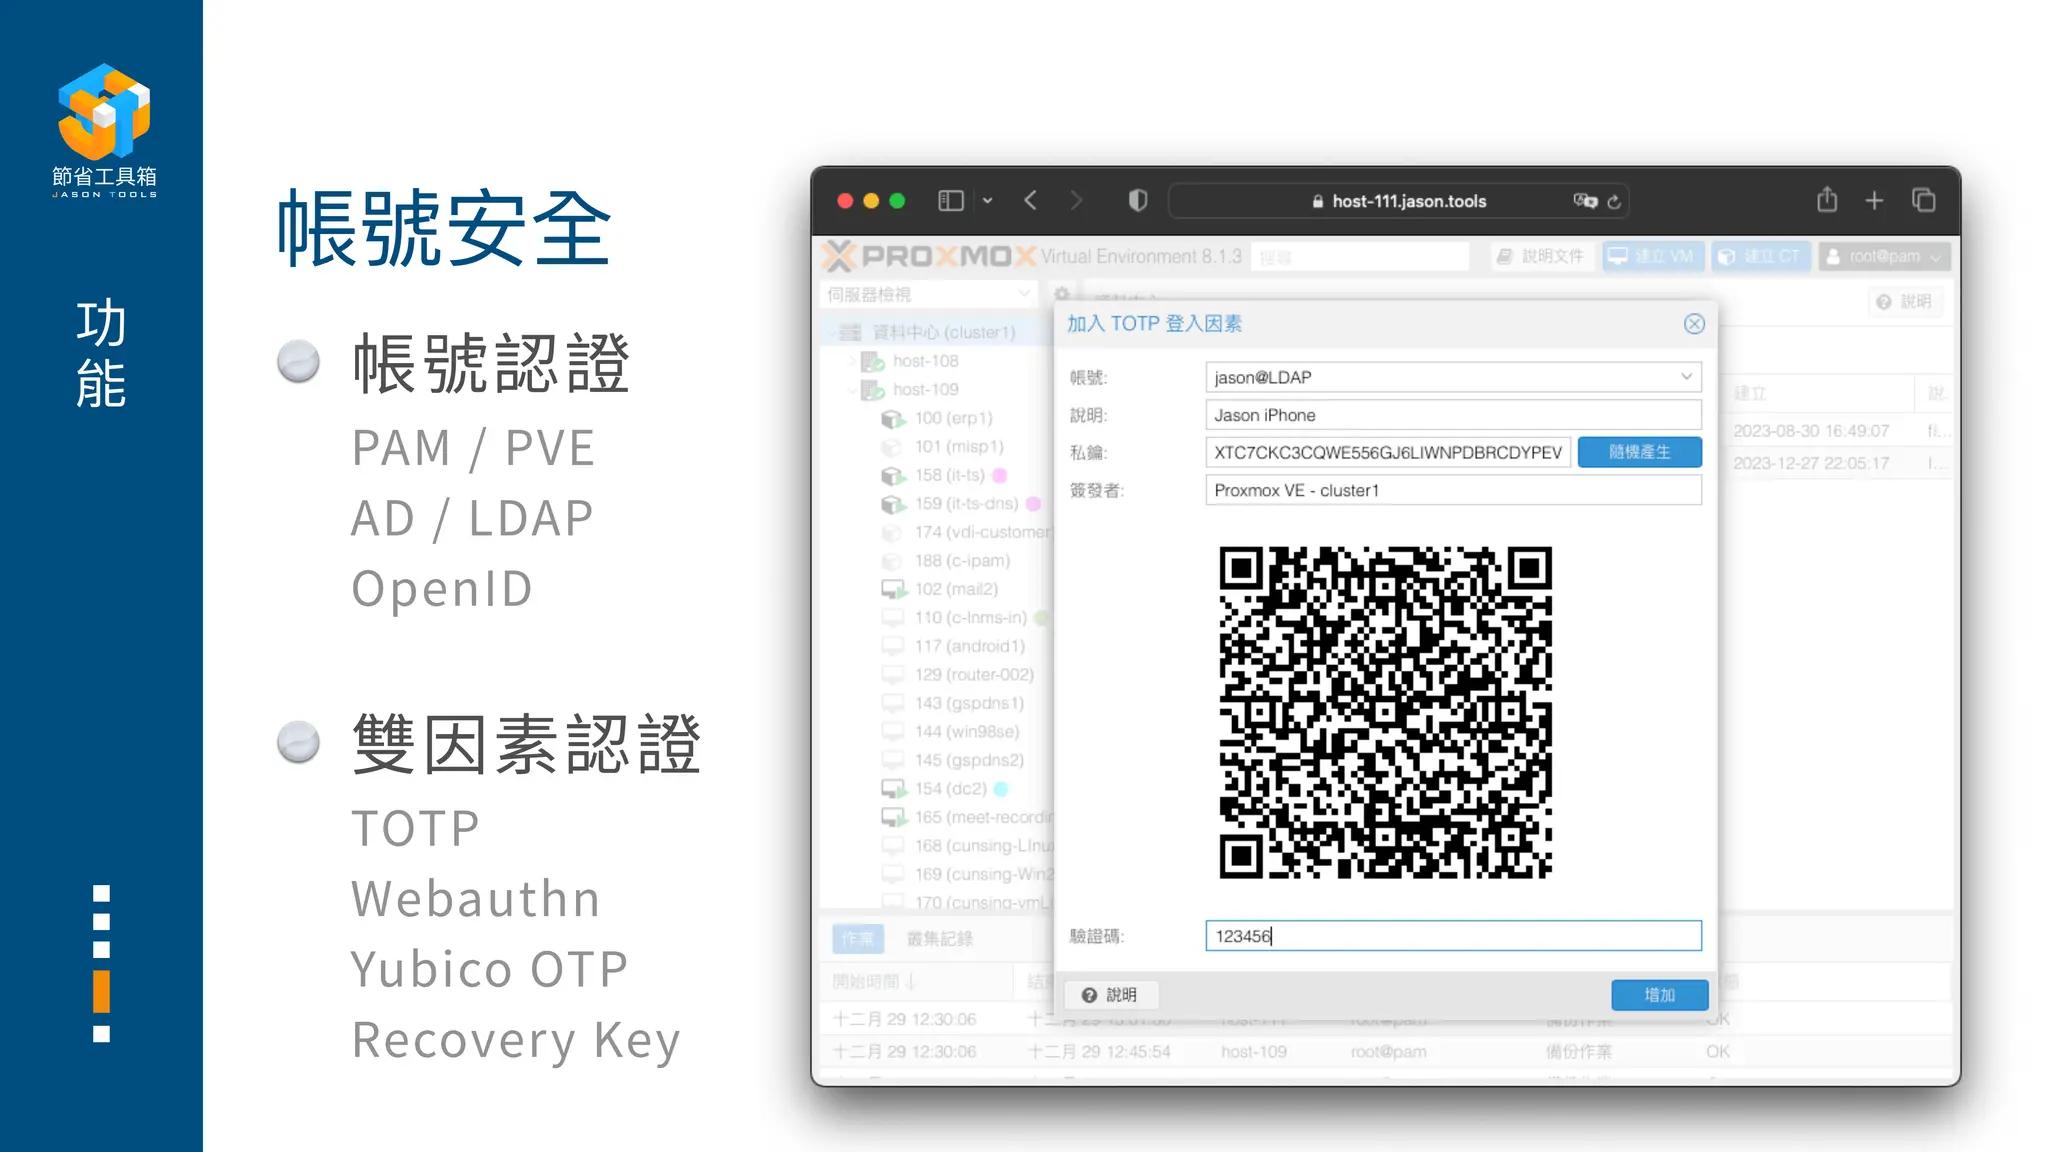Click 說明 help button in TOTP dialog

pyautogui.click(x=1111, y=995)
